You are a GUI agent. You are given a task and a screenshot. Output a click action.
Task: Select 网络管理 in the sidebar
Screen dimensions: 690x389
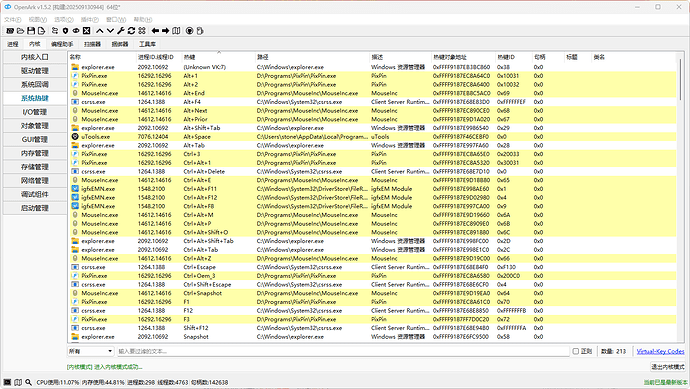pos(35,180)
